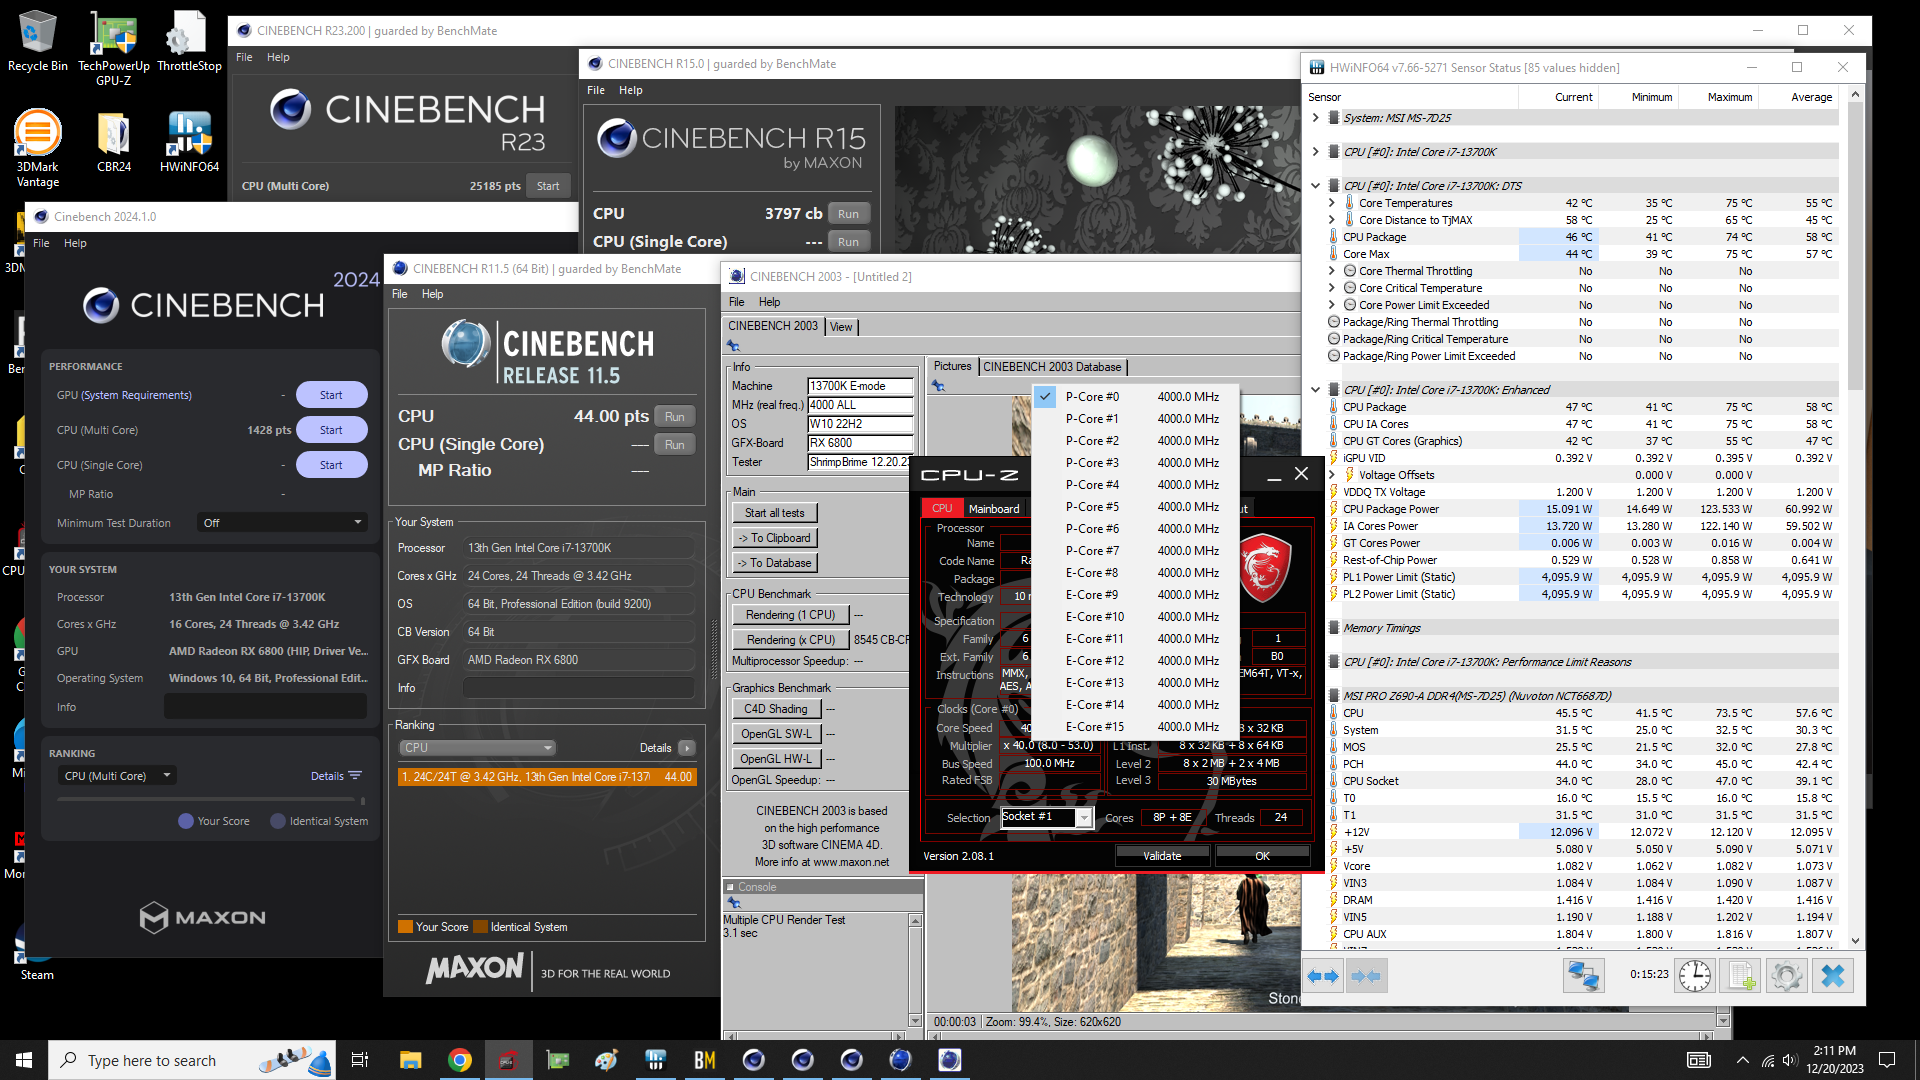Select E-Core #15 in core list
1920x1080 pixels.
[1137, 727]
